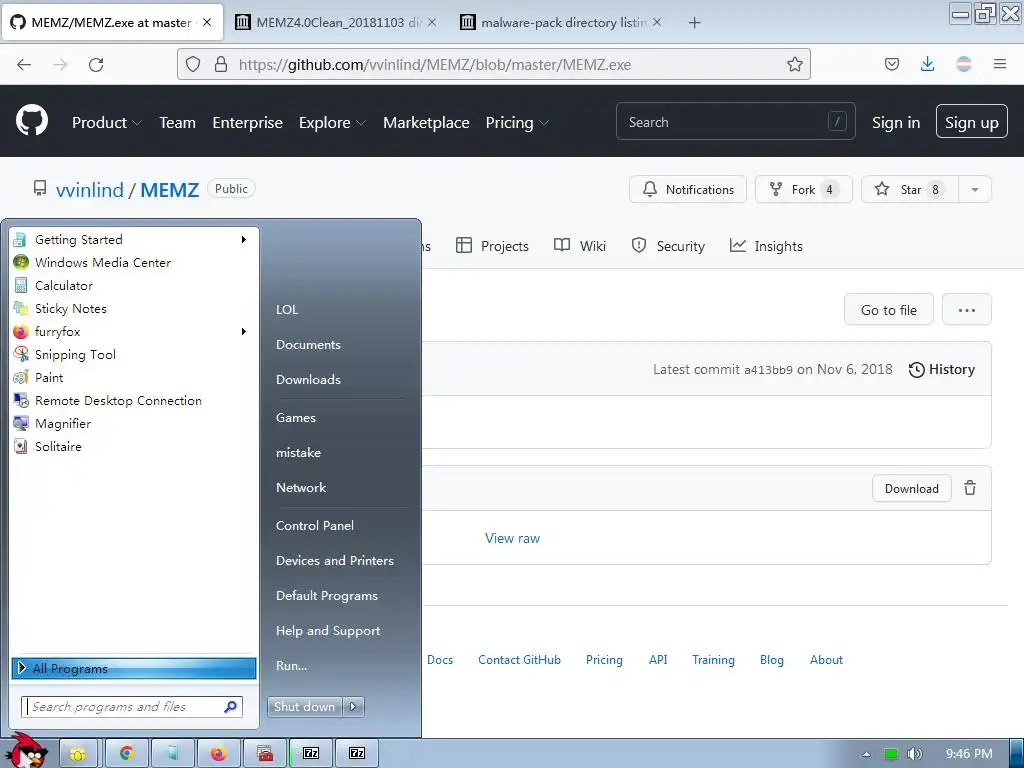Click the Firefox taskbar icon
The image size is (1024, 768).
[218, 754]
